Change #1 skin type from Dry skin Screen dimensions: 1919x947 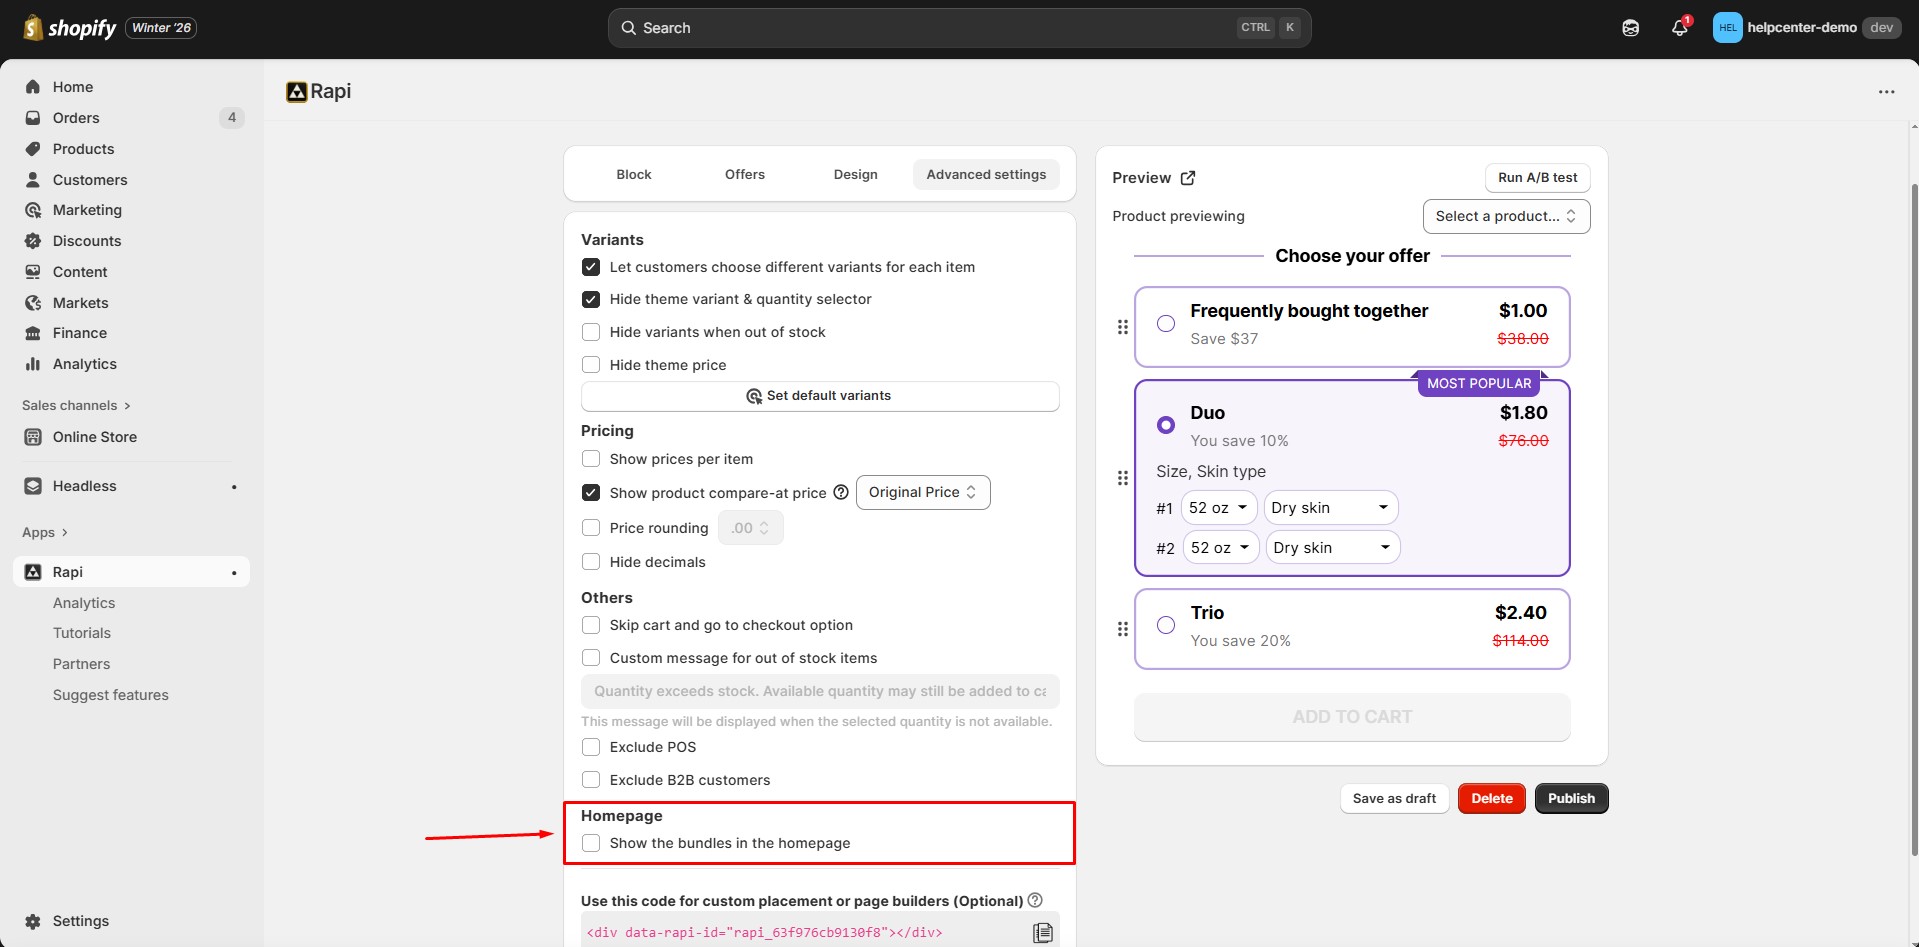(1329, 507)
